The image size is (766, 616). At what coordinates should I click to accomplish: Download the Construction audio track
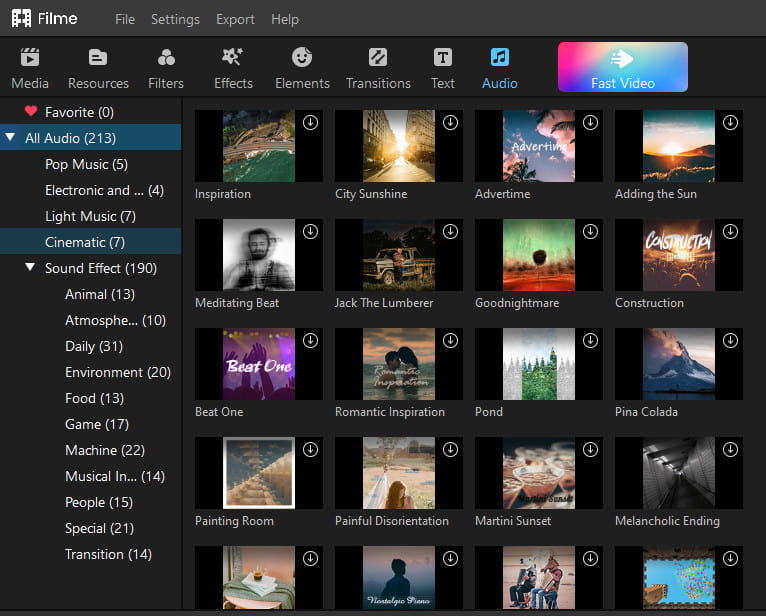coord(730,231)
